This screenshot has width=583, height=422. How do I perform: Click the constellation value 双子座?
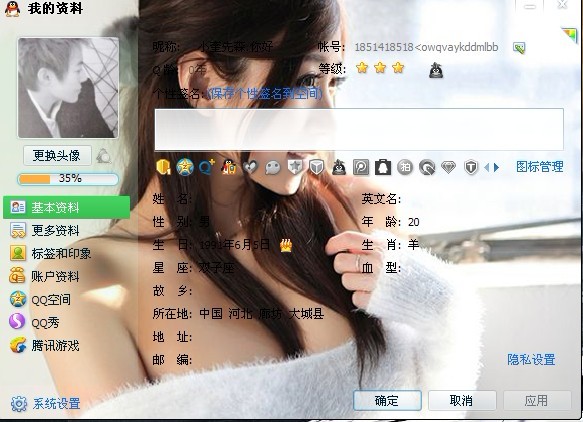pyautogui.click(x=217, y=267)
